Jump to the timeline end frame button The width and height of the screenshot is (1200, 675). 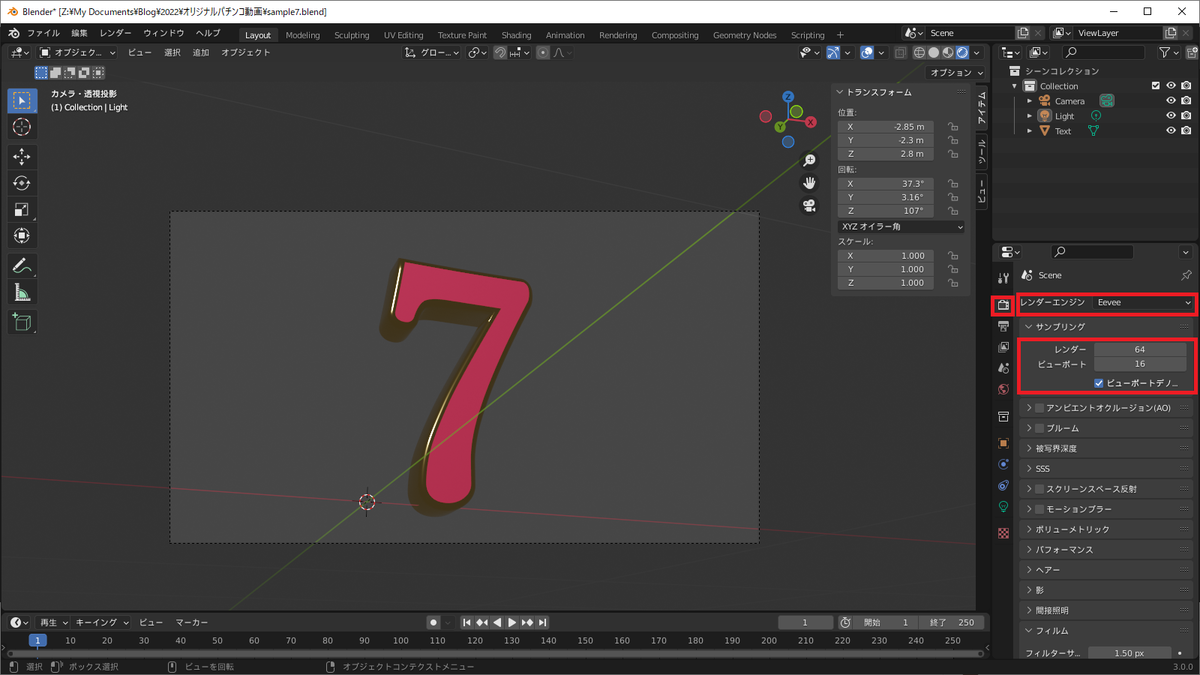point(543,623)
